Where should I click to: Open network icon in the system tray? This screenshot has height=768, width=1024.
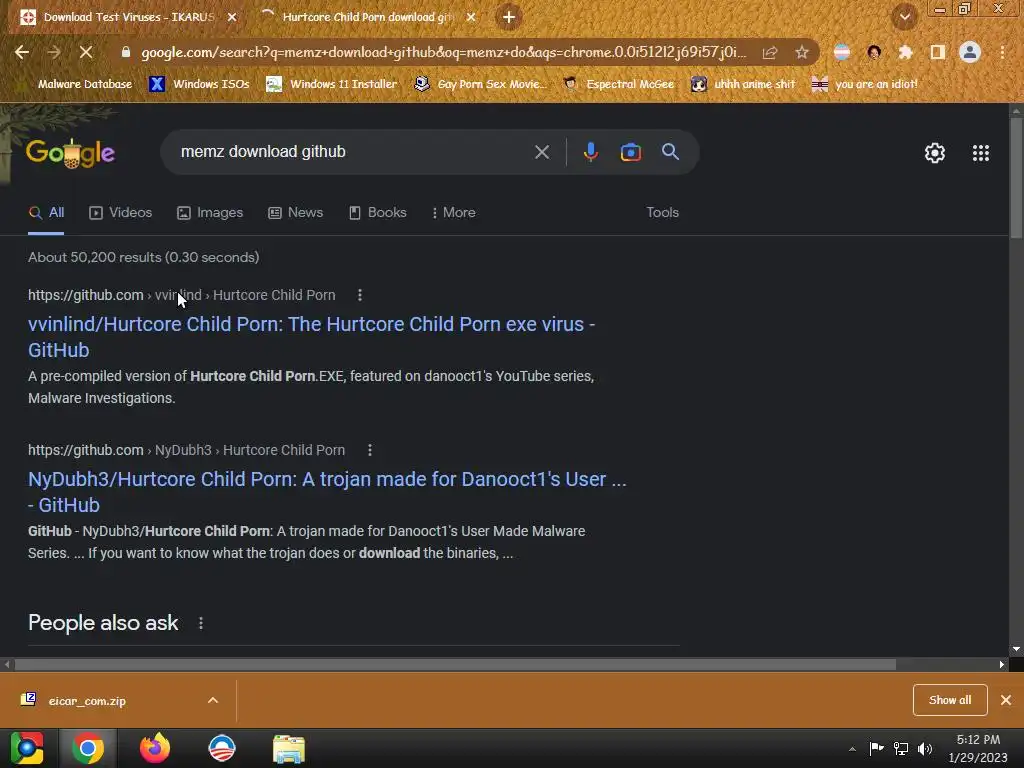(x=901, y=748)
